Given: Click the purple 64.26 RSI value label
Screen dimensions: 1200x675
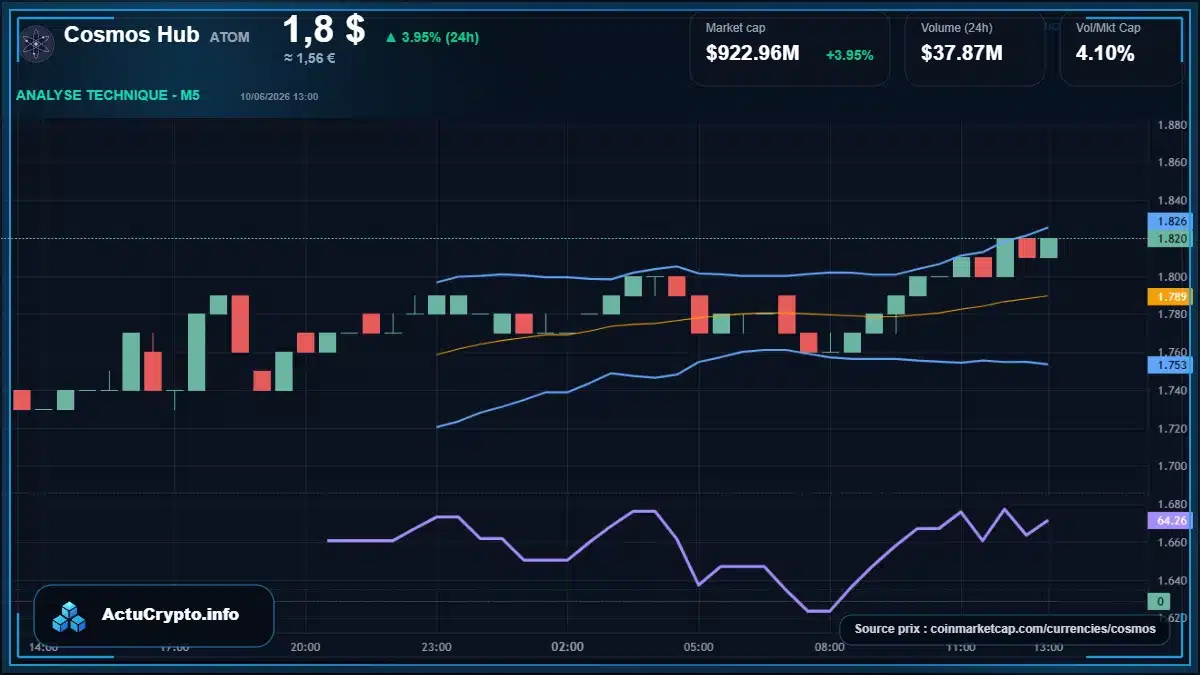Looking at the screenshot, I should (1171, 520).
